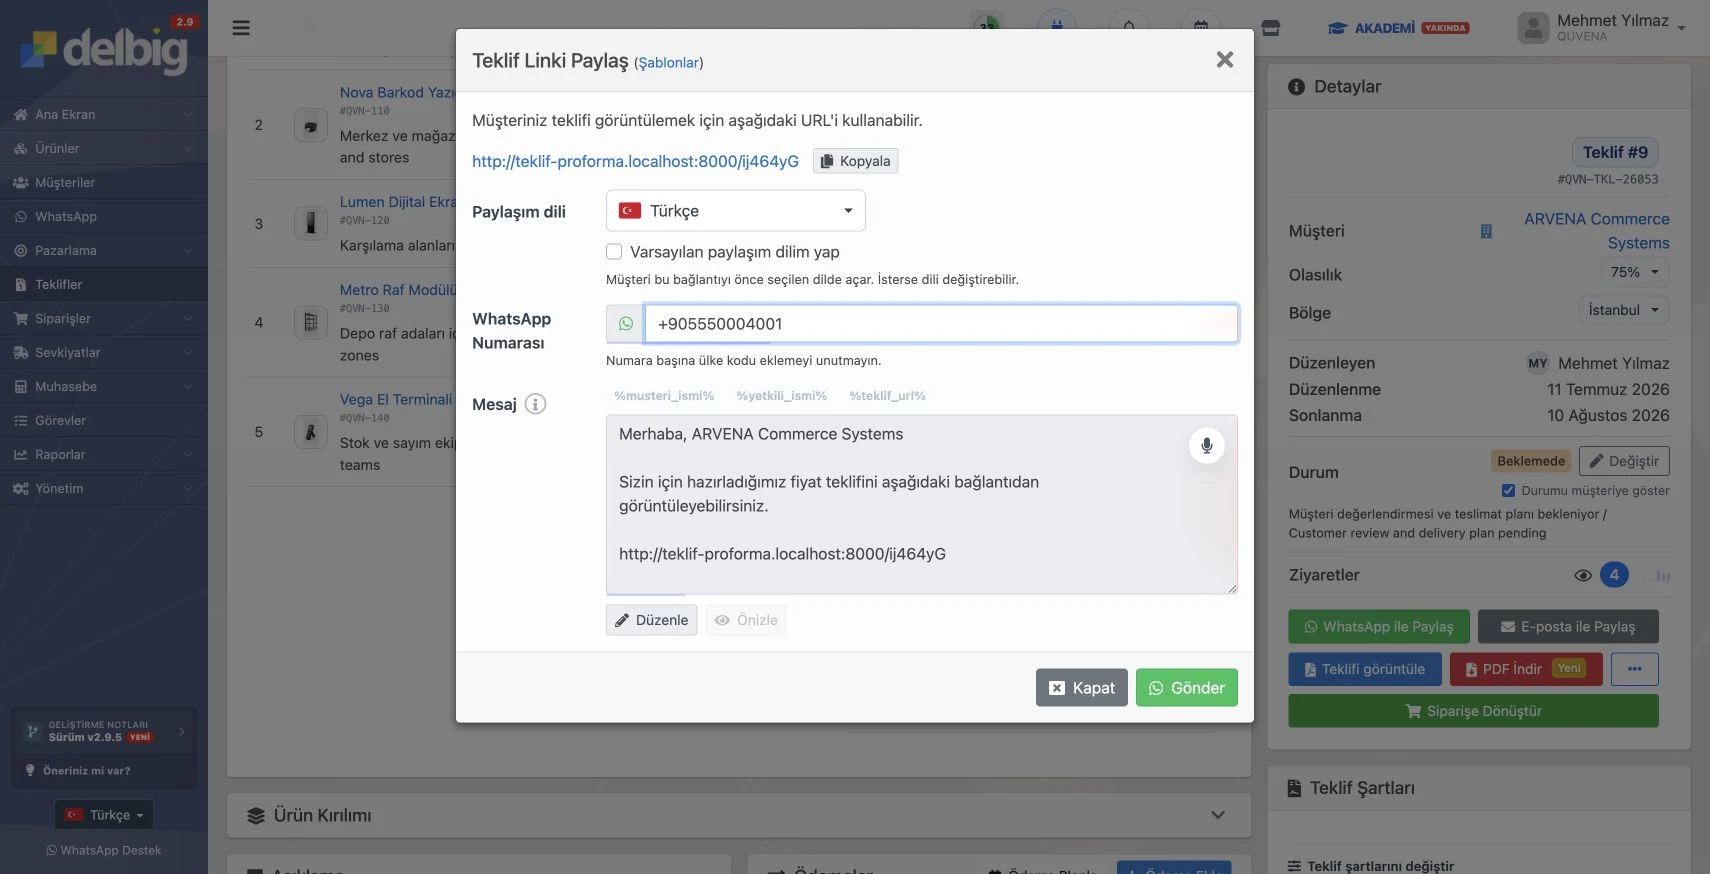The image size is (1710, 874).
Task: Click the Kapat button
Action: pos(1082,688)
